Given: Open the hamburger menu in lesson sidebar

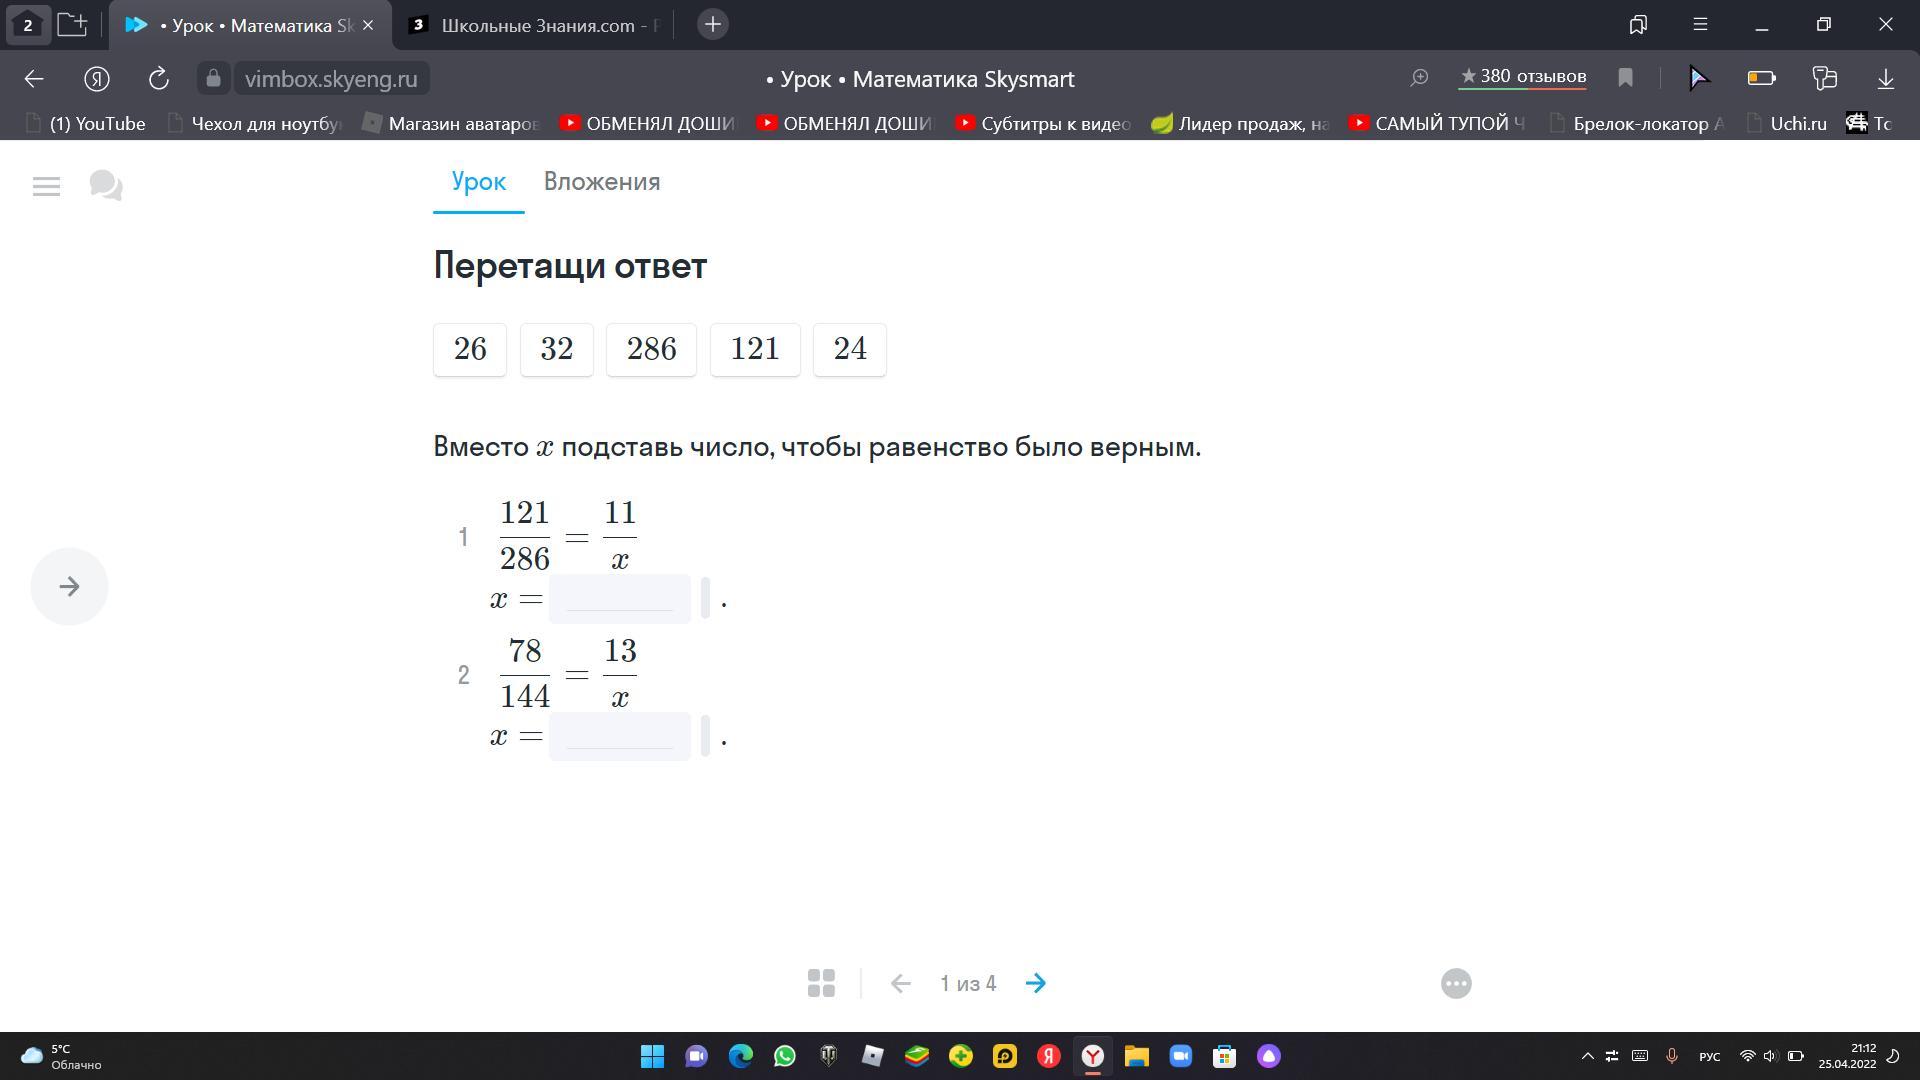Looking at the screenshot, I should (46, 186).
